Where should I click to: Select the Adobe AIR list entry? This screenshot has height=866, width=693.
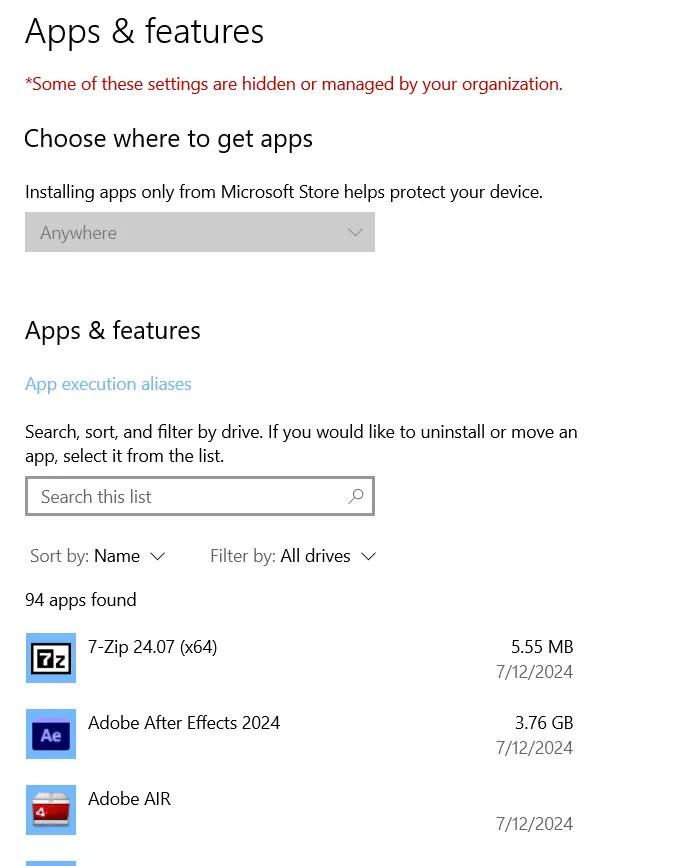300,810
